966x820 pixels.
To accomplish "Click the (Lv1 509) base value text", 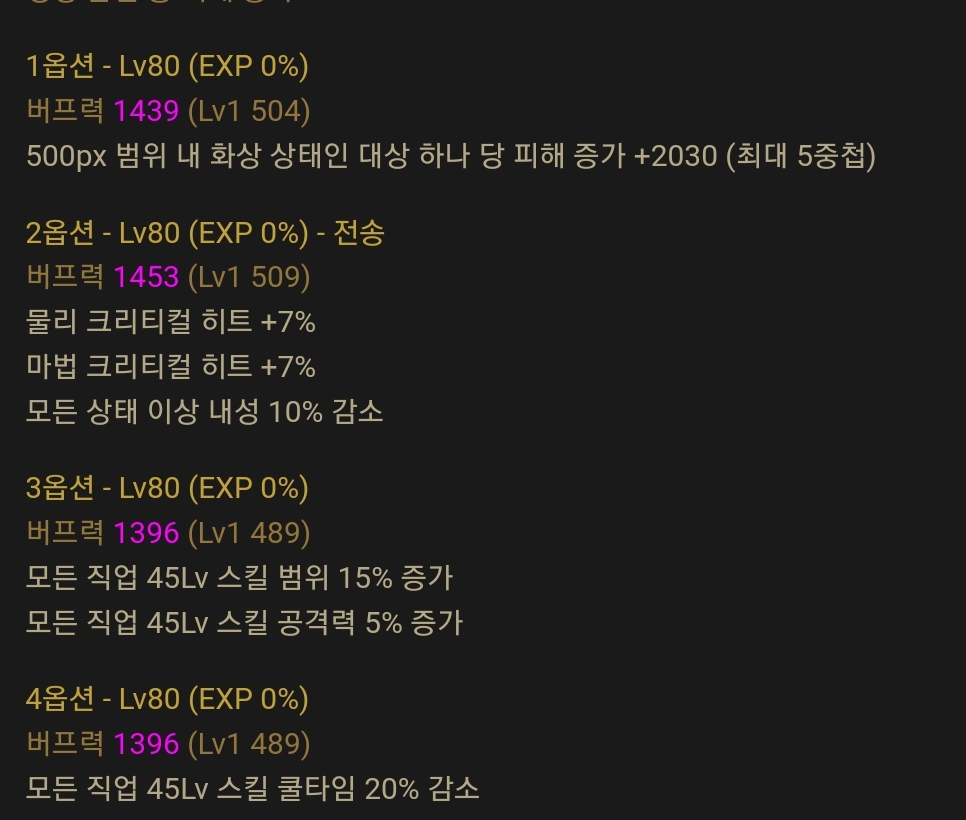I will [249, 277].
